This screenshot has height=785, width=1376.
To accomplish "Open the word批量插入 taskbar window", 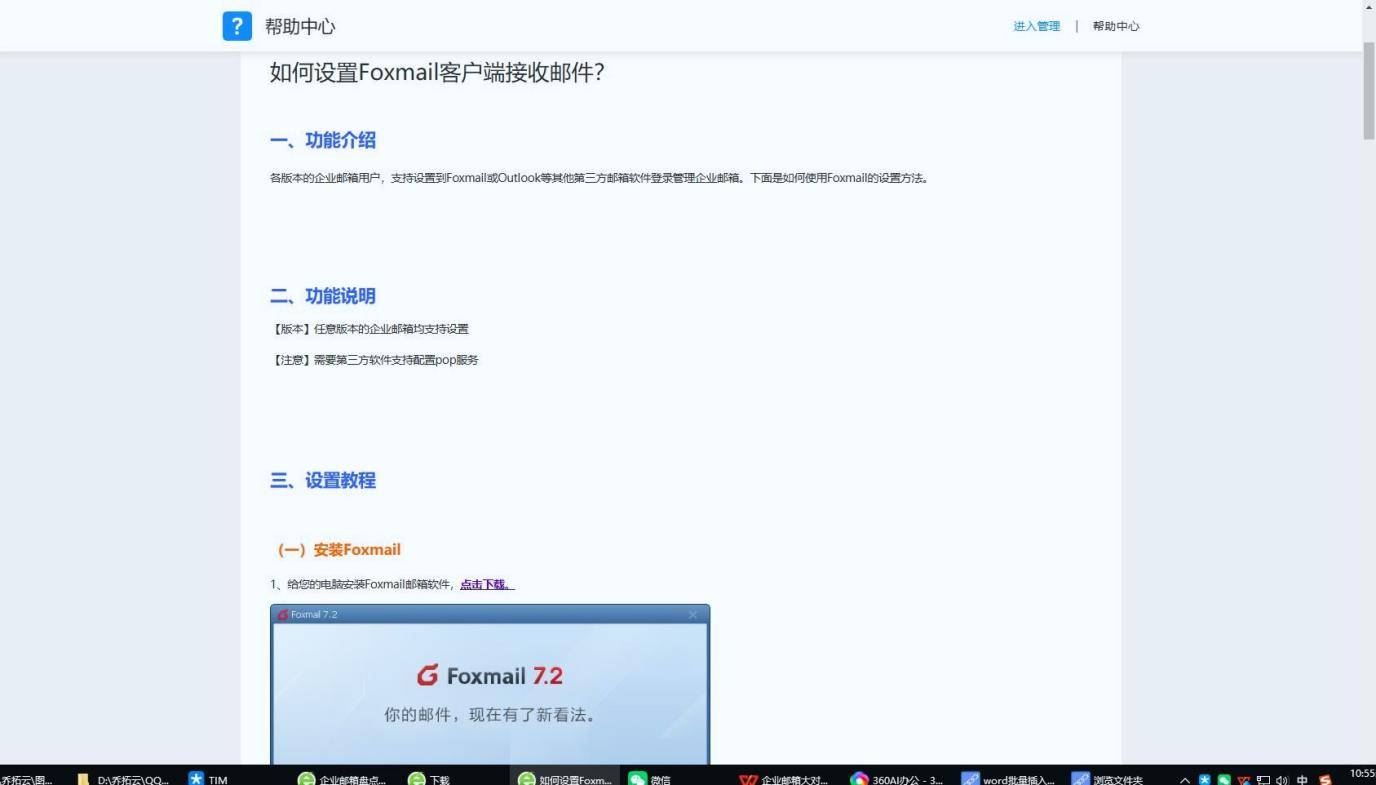I will (x=1008, y=779).
